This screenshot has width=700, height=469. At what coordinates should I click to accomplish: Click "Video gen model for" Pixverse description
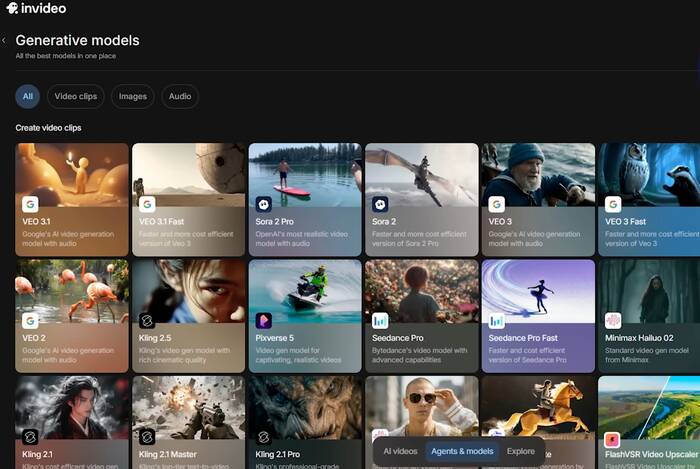288,351
